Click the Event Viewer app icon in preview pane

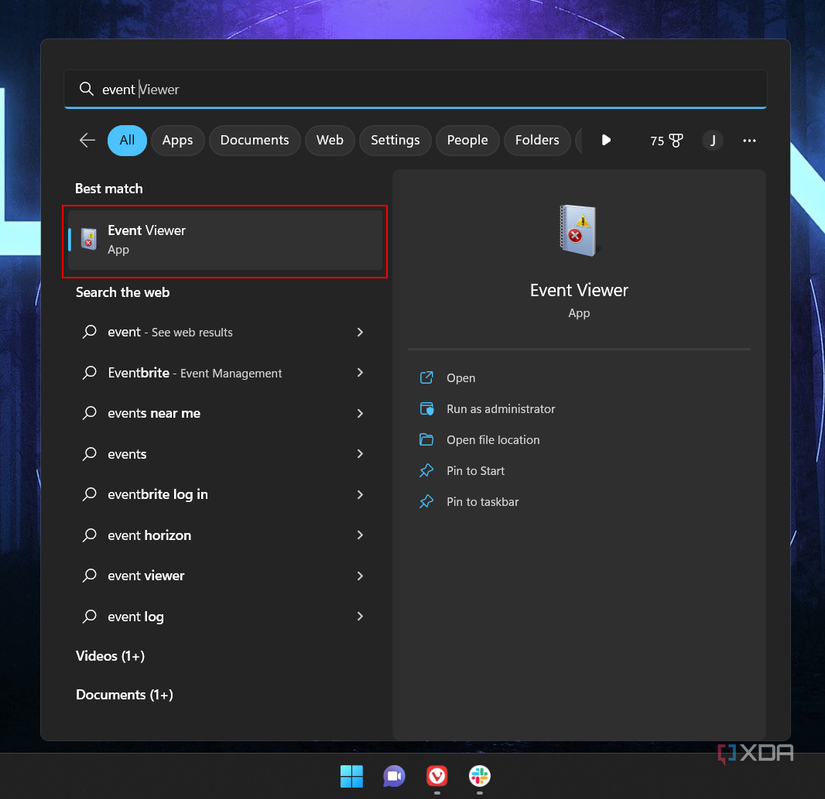click(x=578, y=230)
